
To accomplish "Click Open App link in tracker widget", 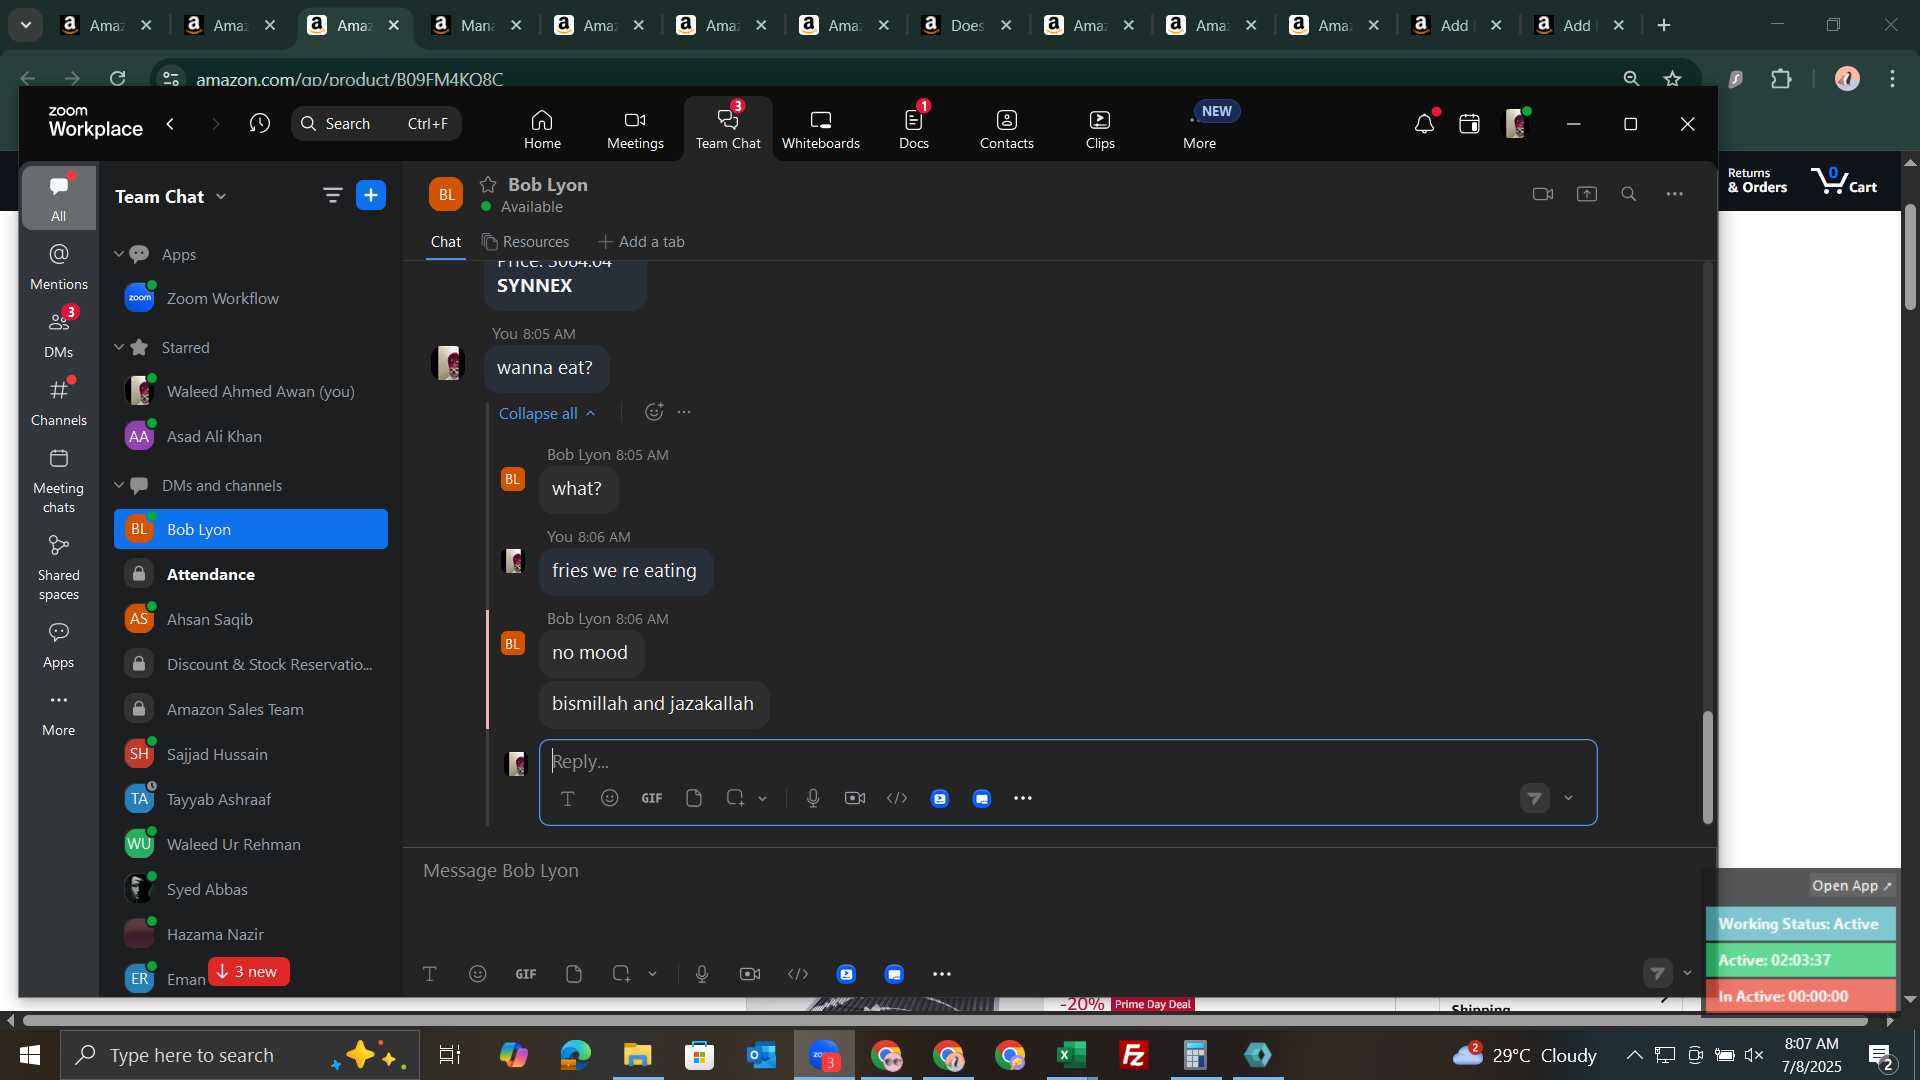I will coord(1852,886).
